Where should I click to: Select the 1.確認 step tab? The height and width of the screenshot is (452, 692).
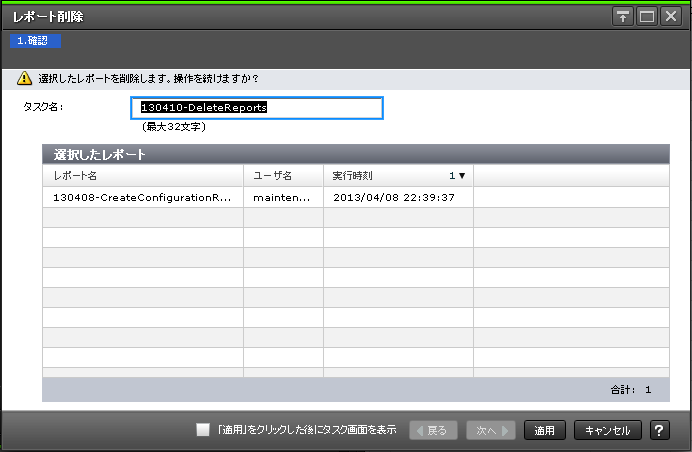click(x=35, y=41)
